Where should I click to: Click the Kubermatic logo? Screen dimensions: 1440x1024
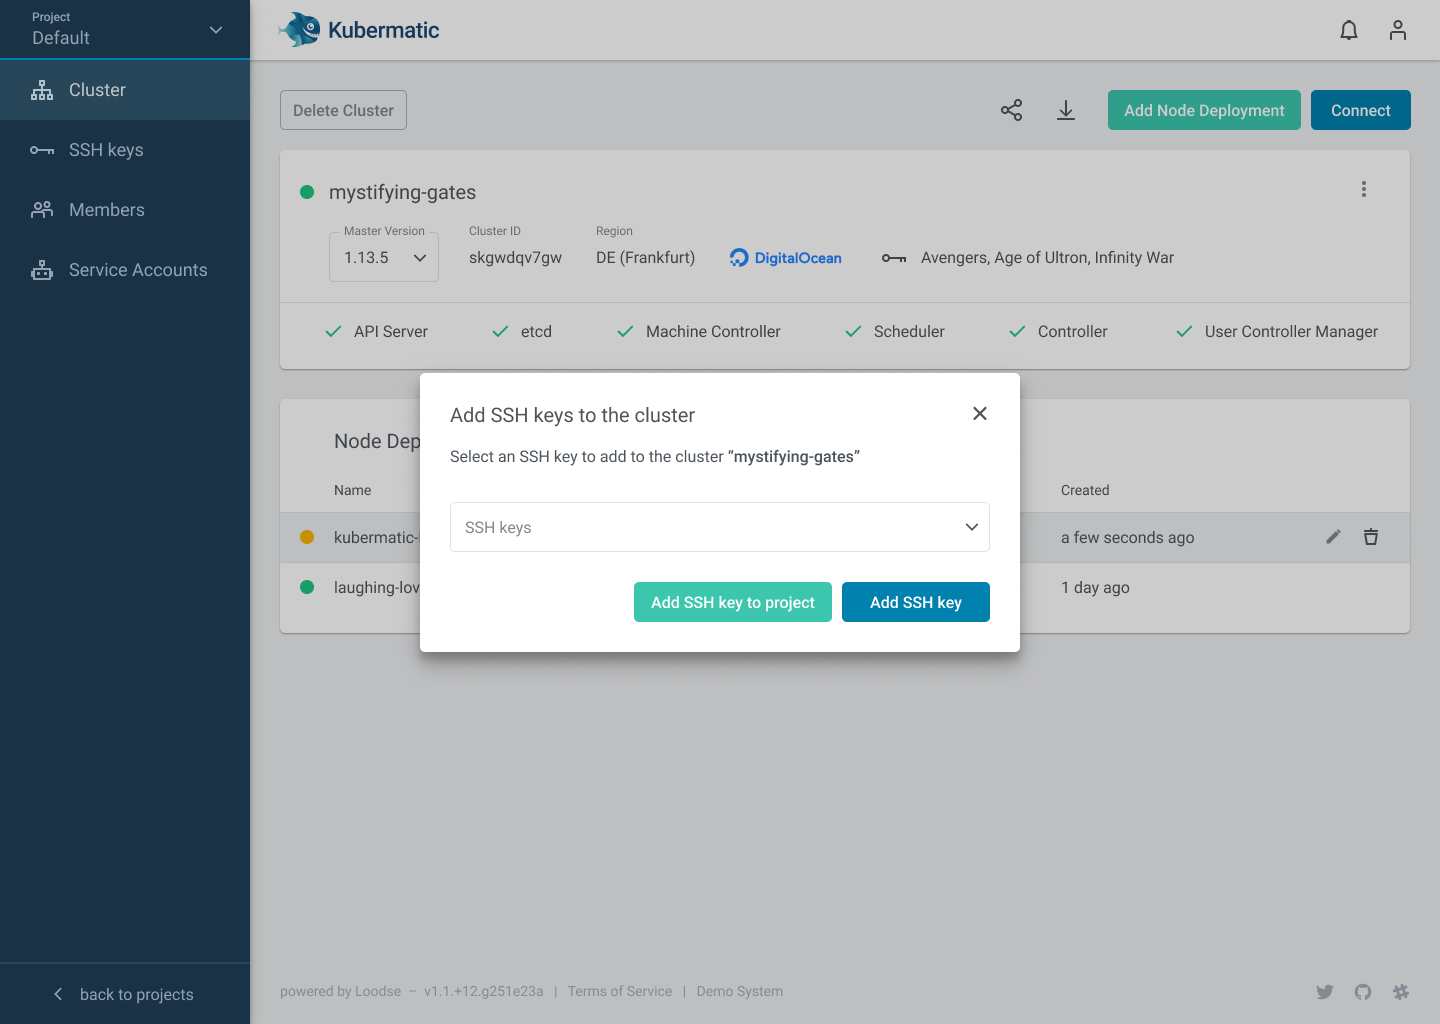[358, 30]
